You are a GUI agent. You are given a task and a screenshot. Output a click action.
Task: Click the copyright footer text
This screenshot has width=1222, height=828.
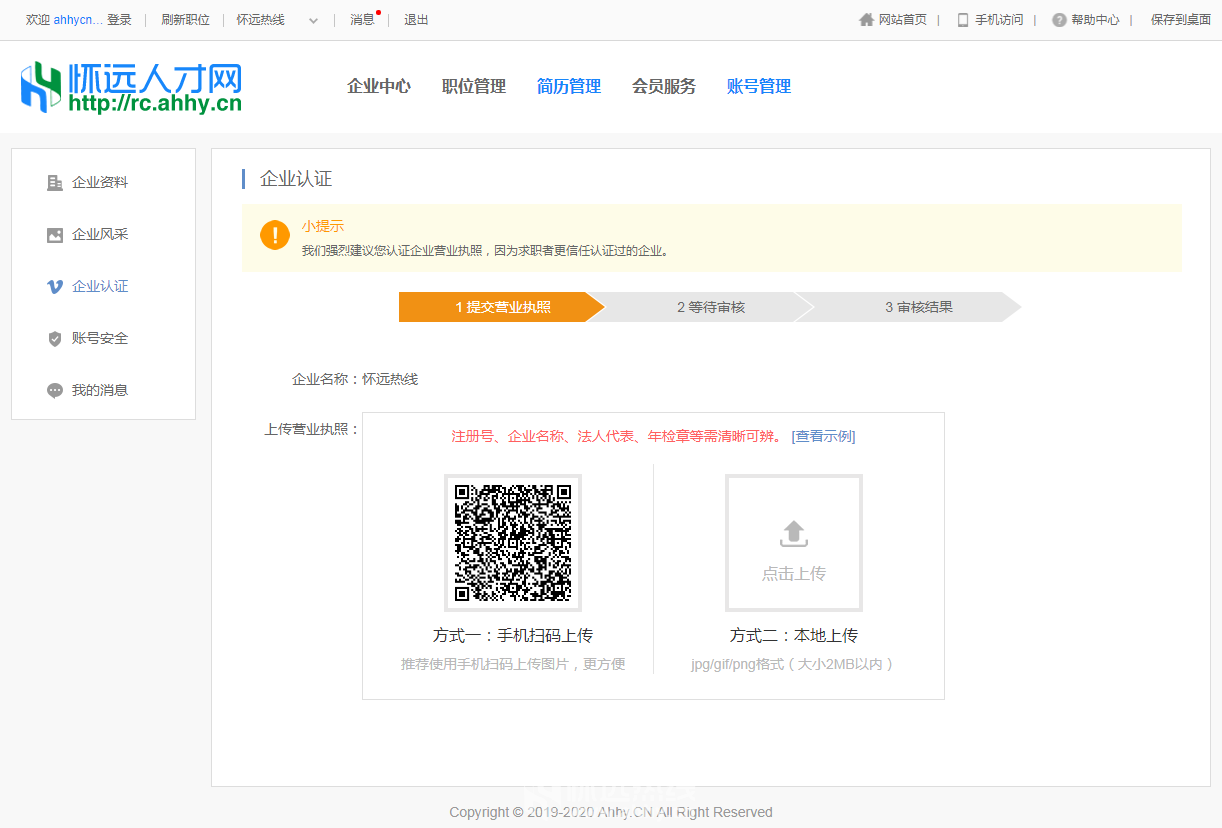coord(611,812)
